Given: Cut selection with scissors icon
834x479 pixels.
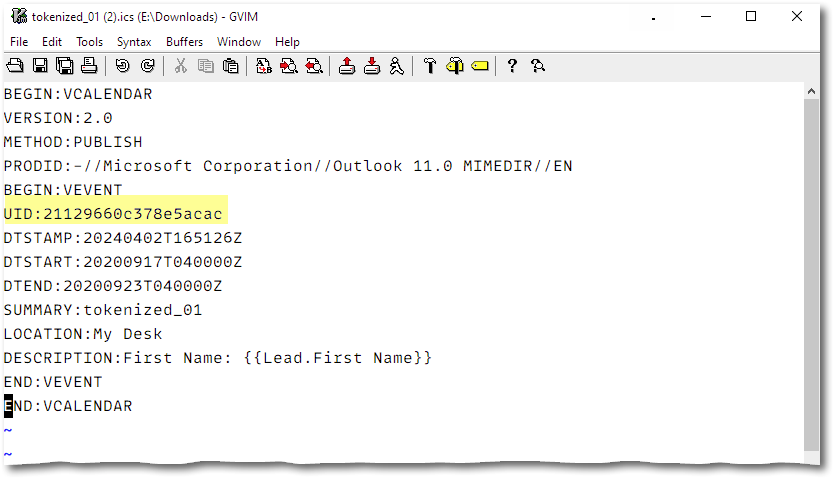Looking at the screenshot, I should click(181, 66).
